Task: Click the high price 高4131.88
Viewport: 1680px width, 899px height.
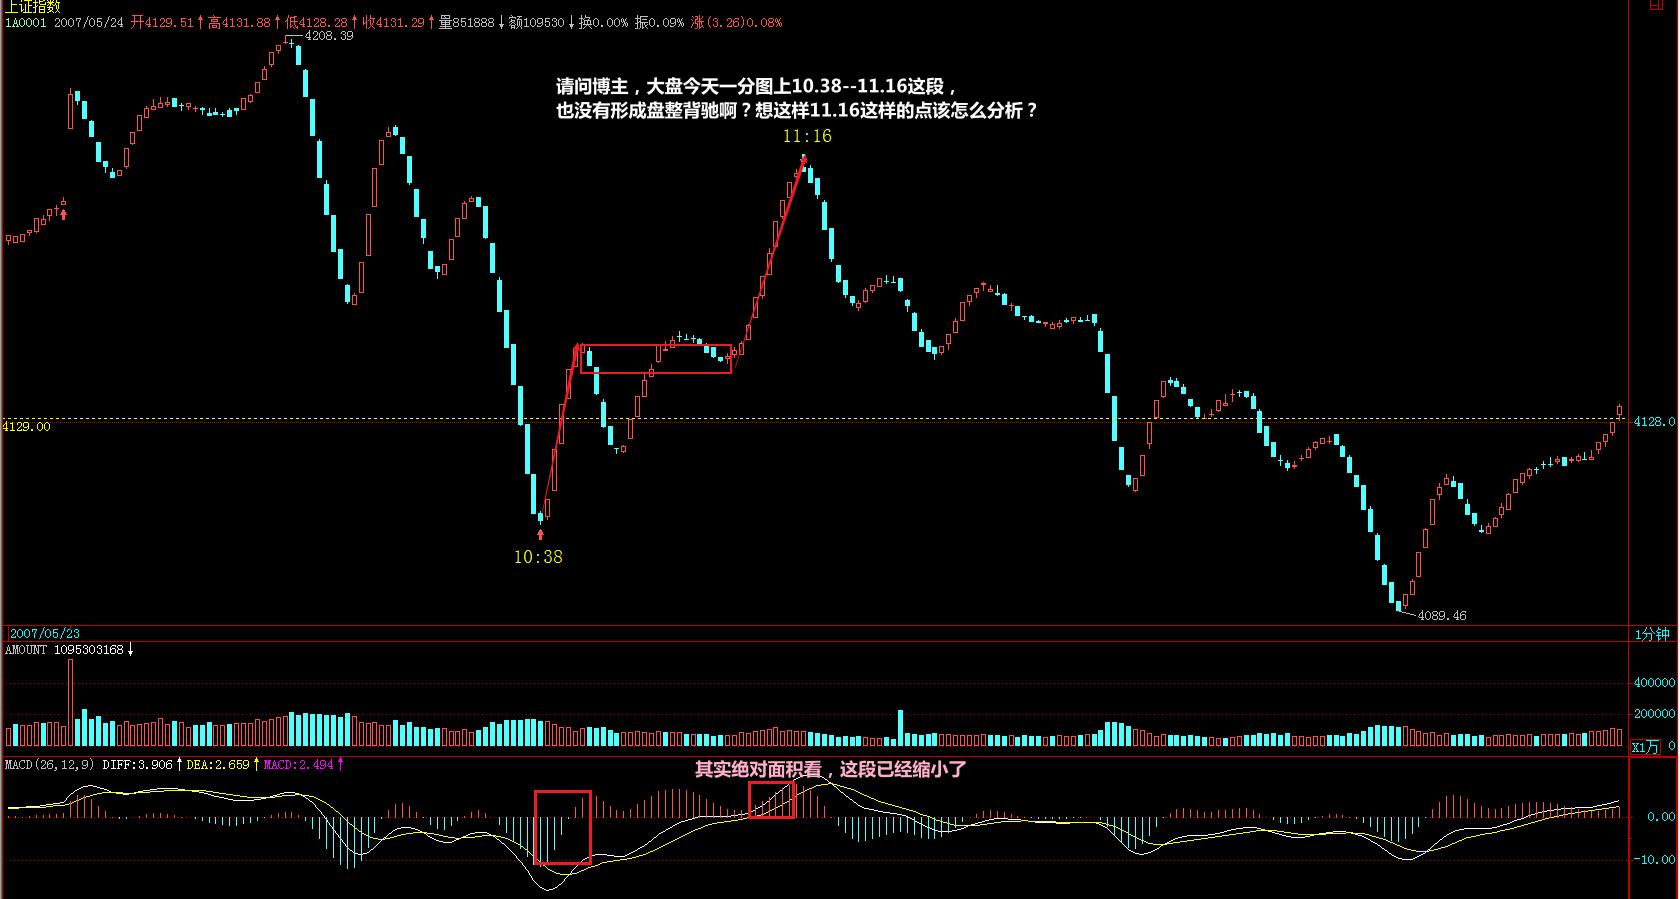Action: pos(239,22)
